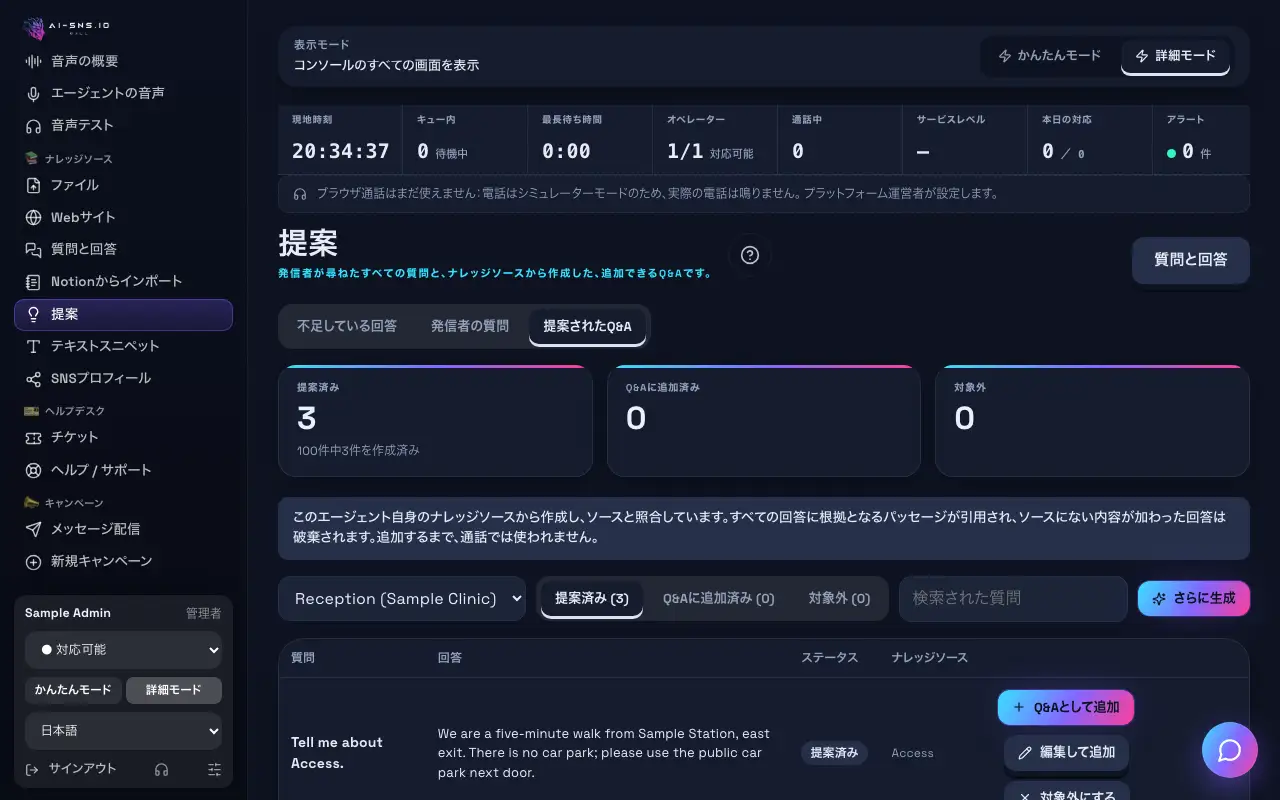Screen dimensions: 1280x800
Task: Open エージェントの音声 microphone item
Action: coord(123,93)
